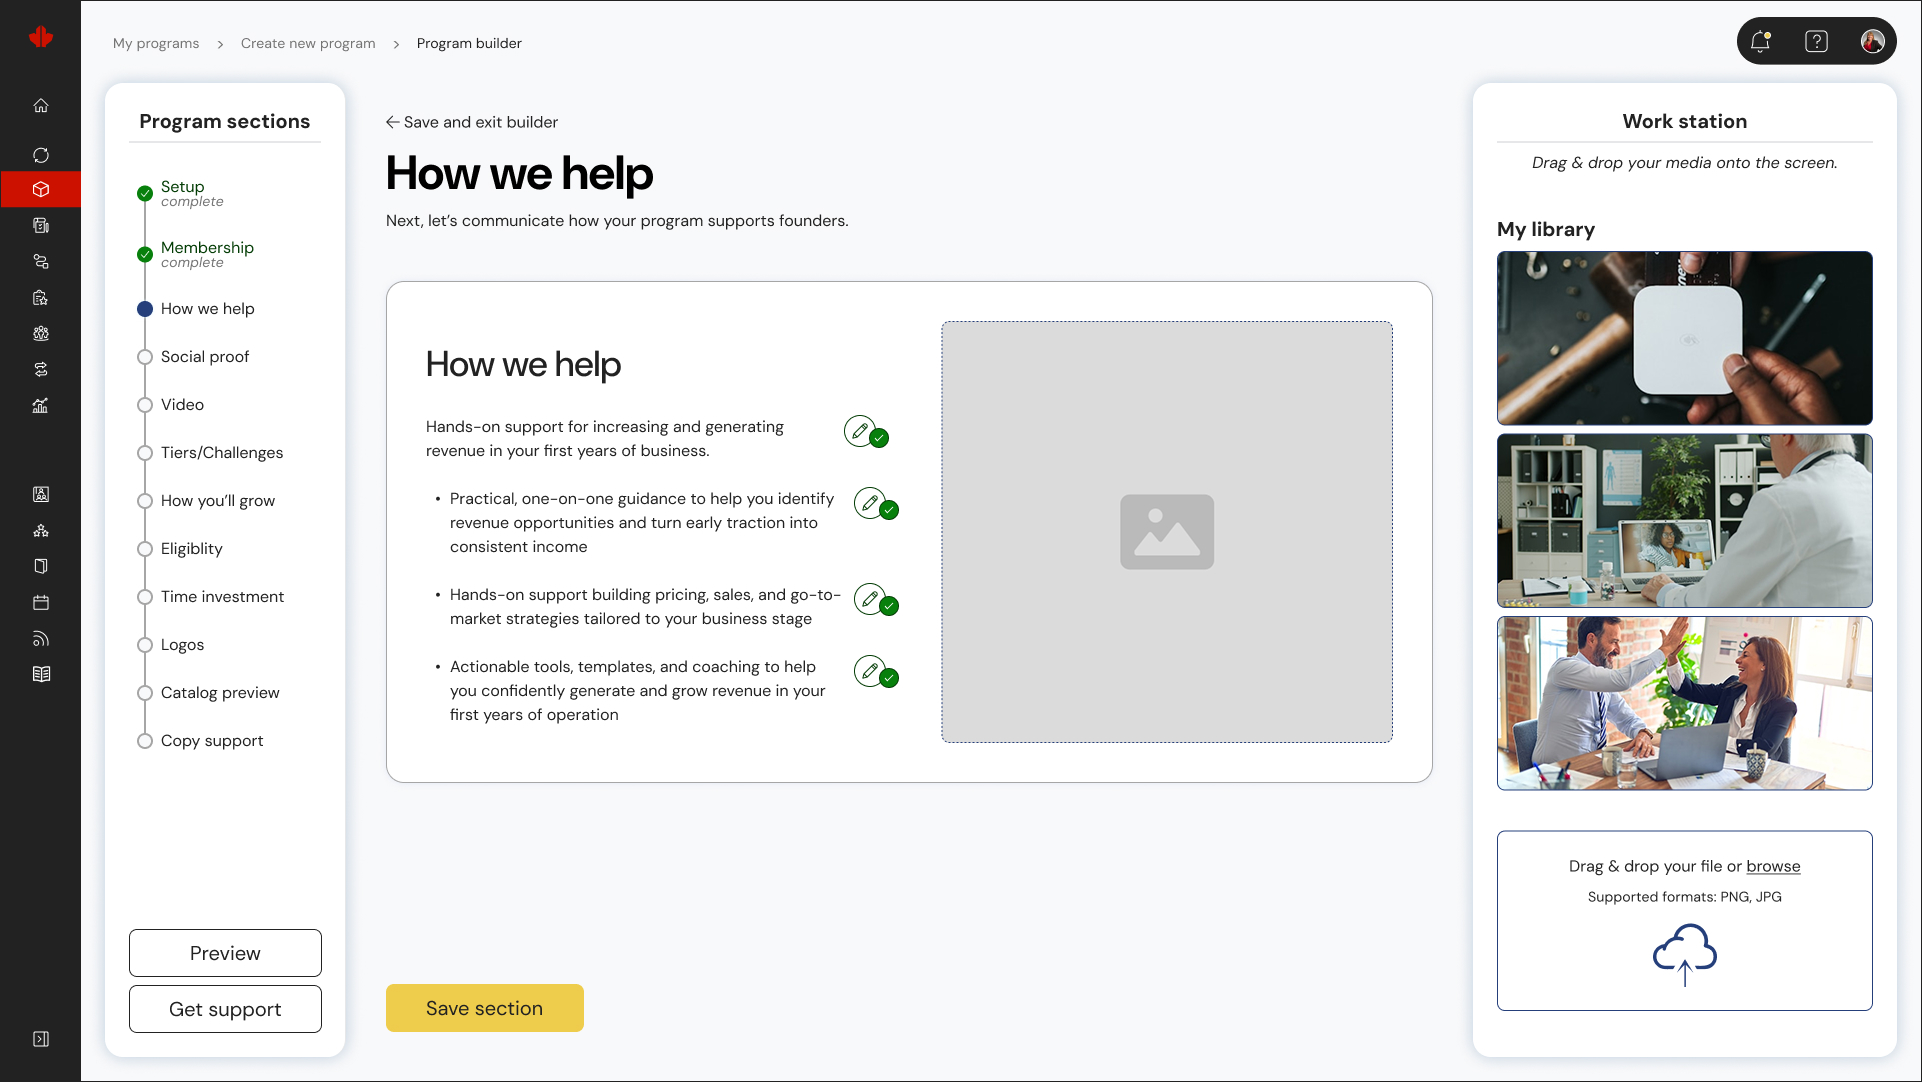Open calendar icon in left sidebar
1922x1082 pixels.
click(41, 602)
